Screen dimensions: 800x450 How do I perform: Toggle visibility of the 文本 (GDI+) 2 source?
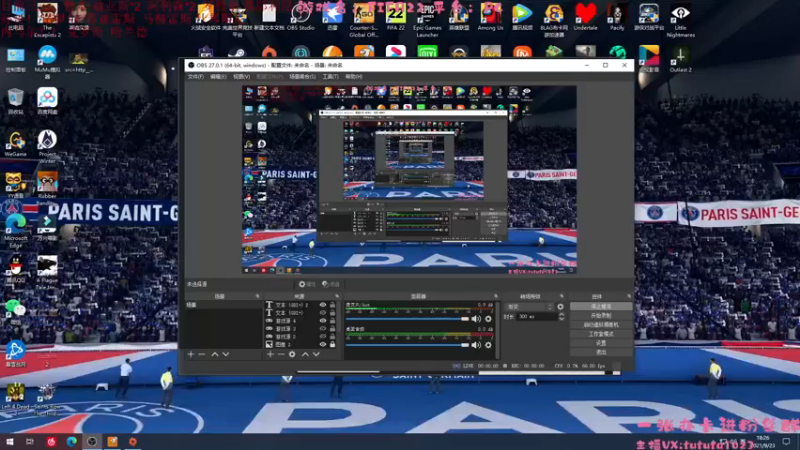[x=322, y=305]
